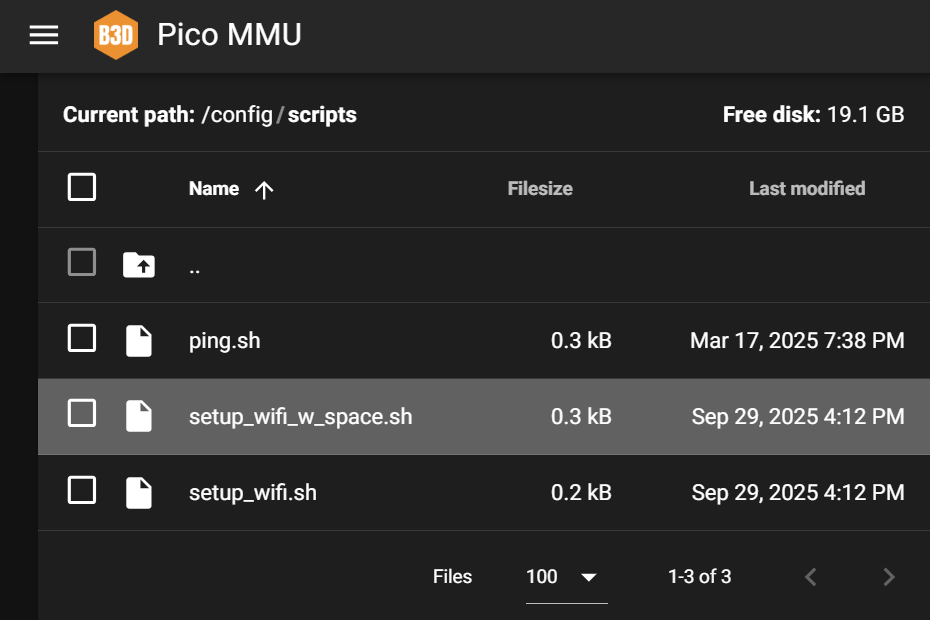Go to next page of files
The height and width of the screenshot is (620, 930).
(x=888, y=577)
